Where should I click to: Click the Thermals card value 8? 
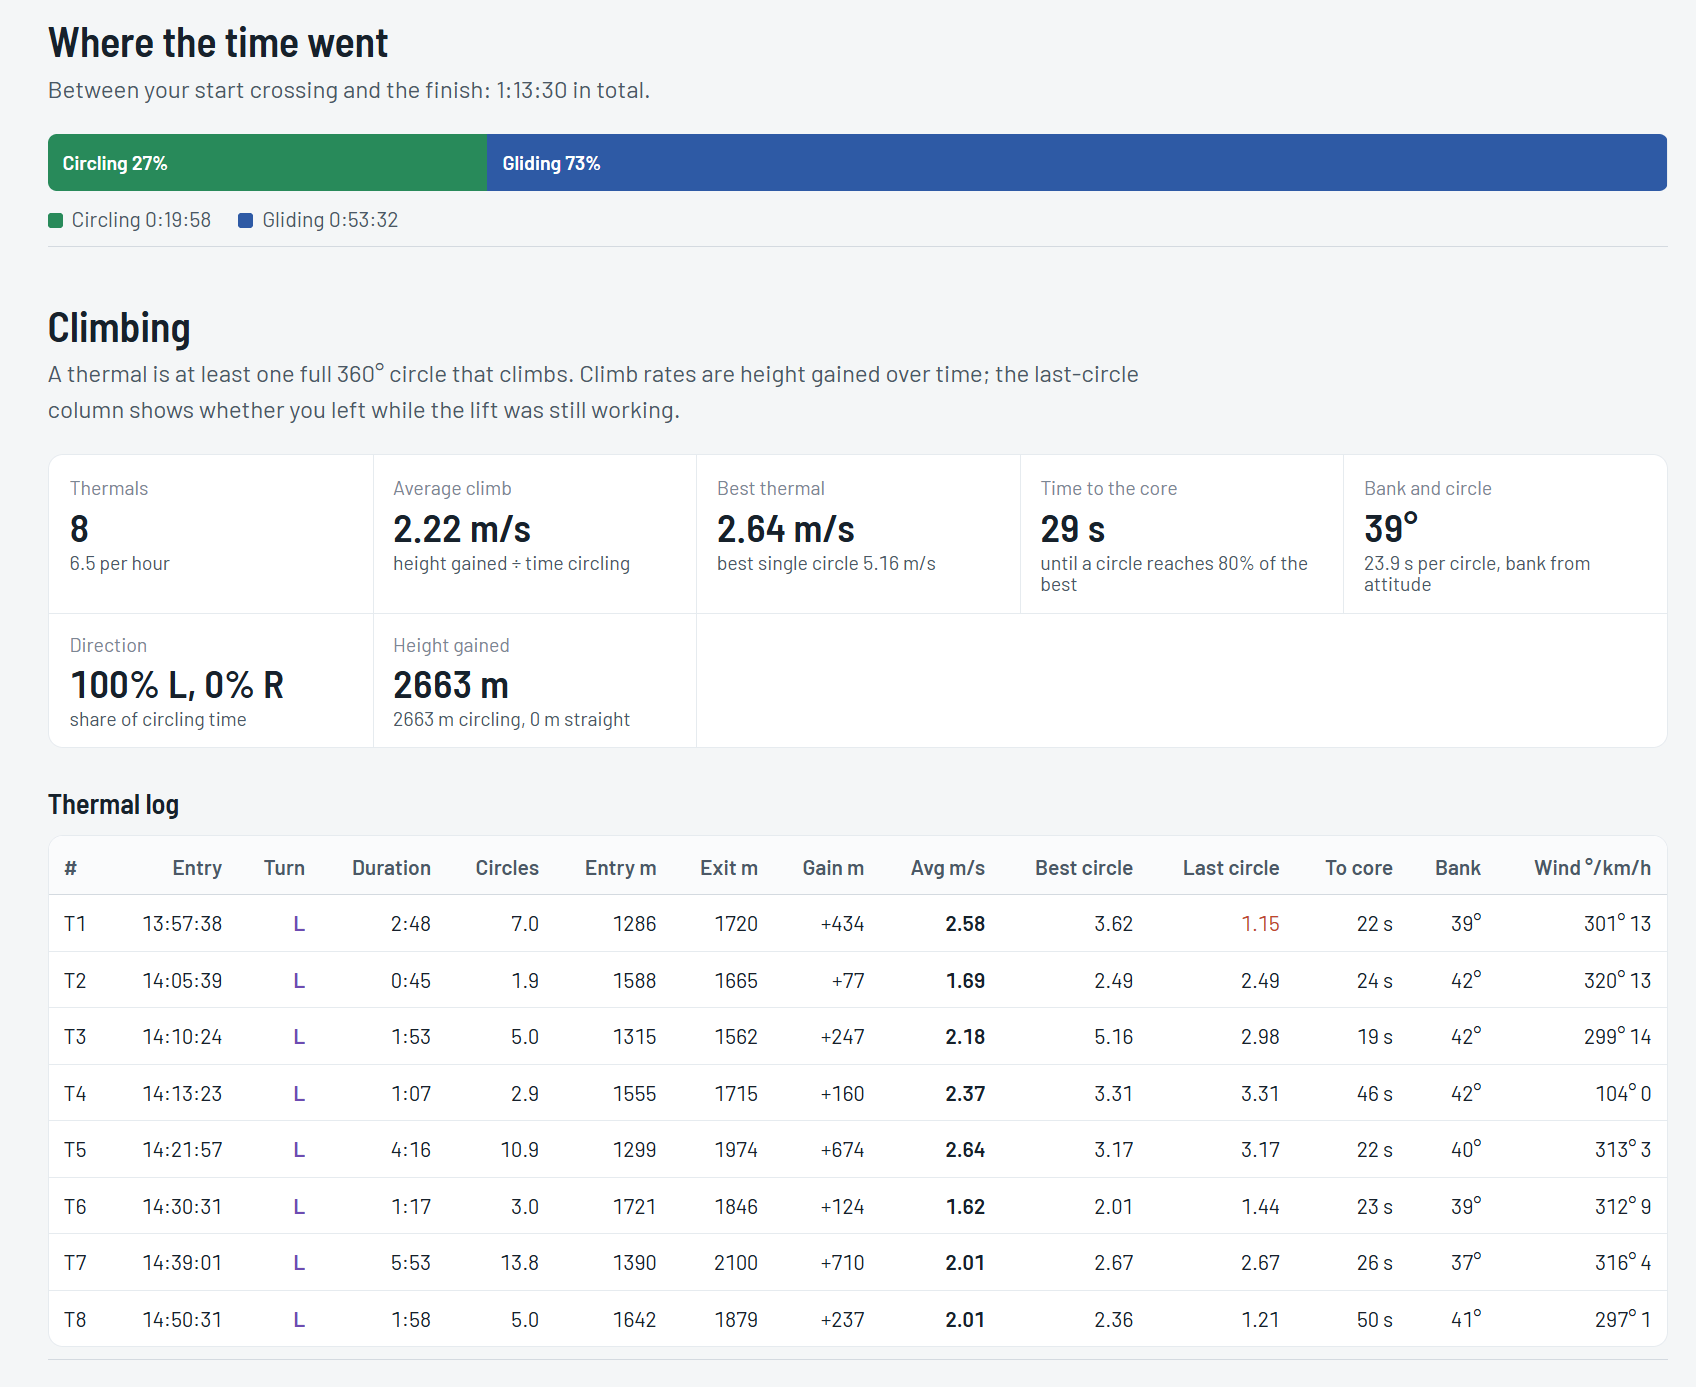pyautogui.click(x=79, y=529)
